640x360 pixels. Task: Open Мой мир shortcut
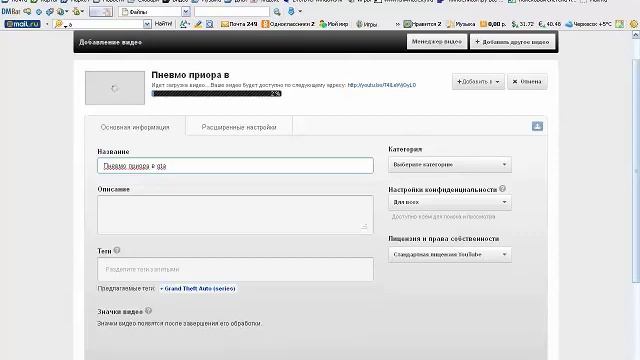pos(334,24)
